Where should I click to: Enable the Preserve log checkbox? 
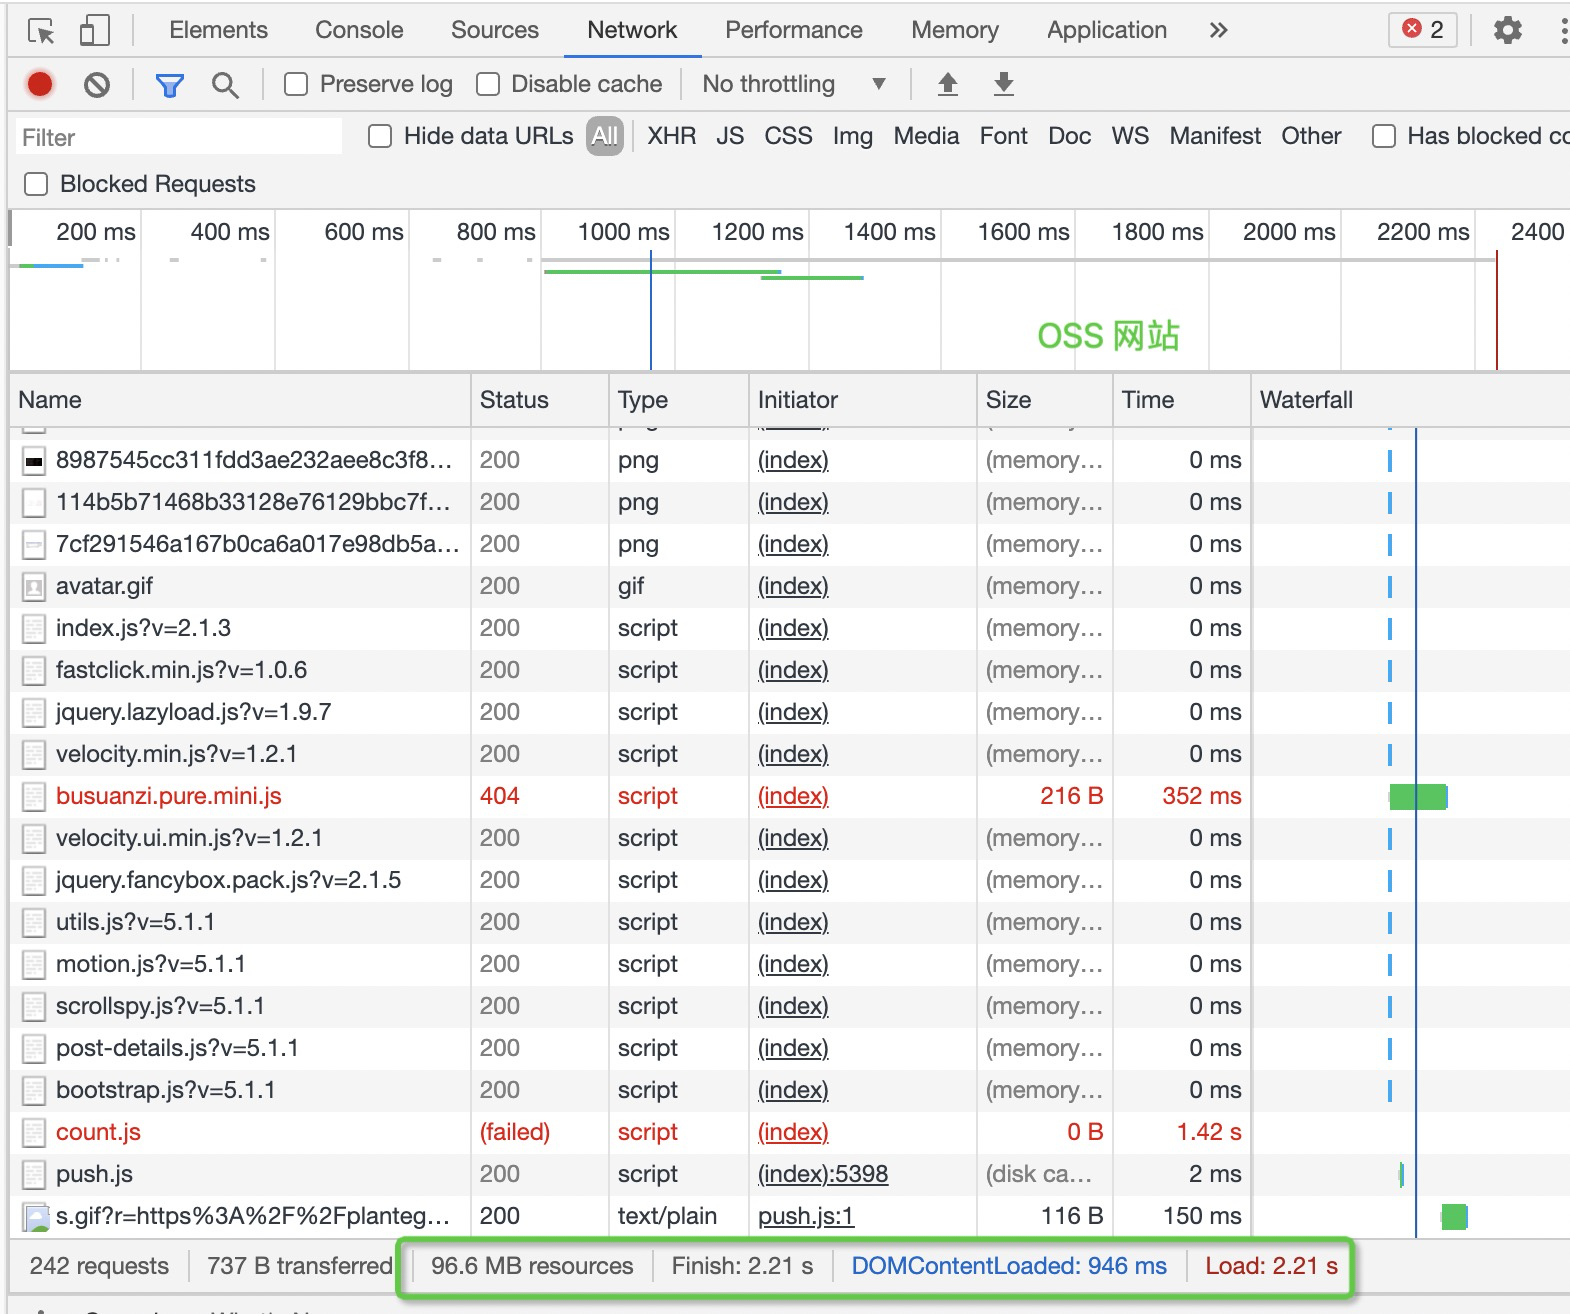[296, 84]
